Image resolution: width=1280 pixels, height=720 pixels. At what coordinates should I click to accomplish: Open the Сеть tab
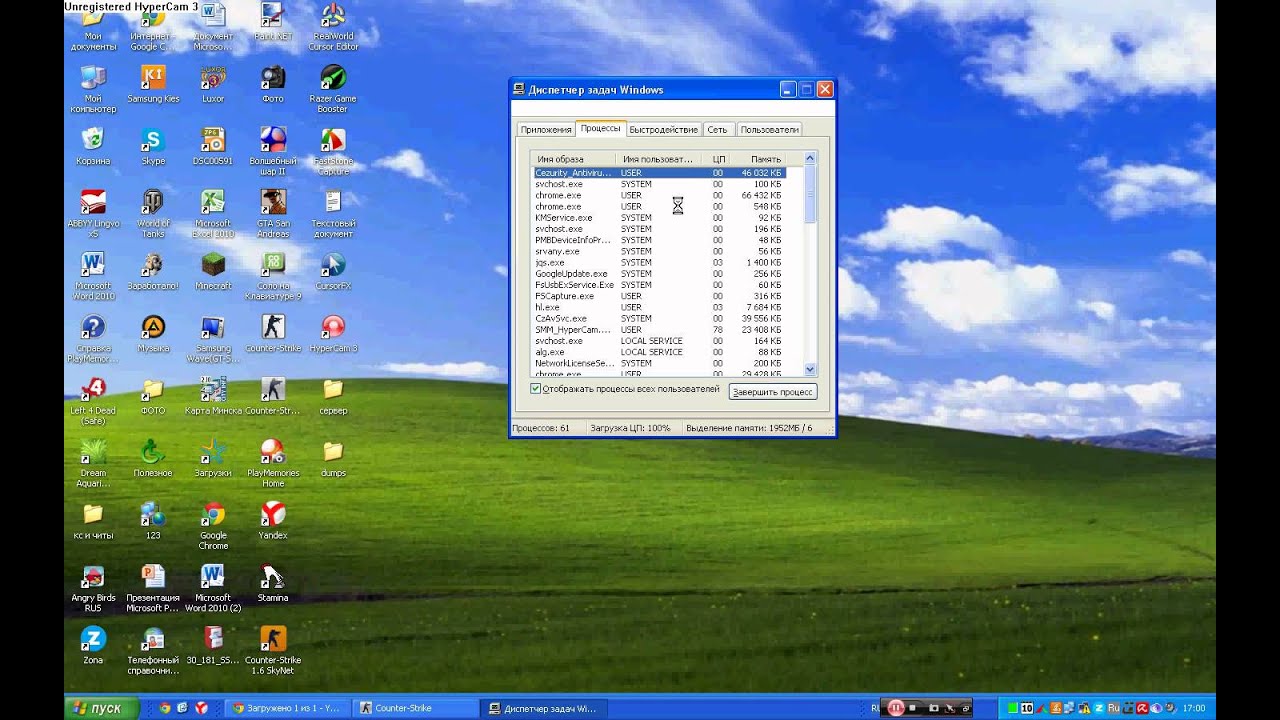(717, 129)
